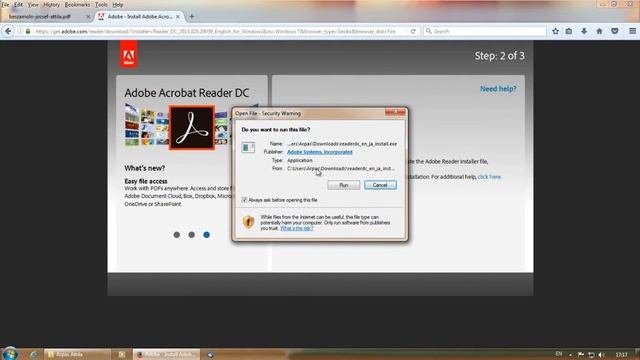Click Cancel in the security warning dialog
The image size is (640, 360).
(x=380, y=185)
